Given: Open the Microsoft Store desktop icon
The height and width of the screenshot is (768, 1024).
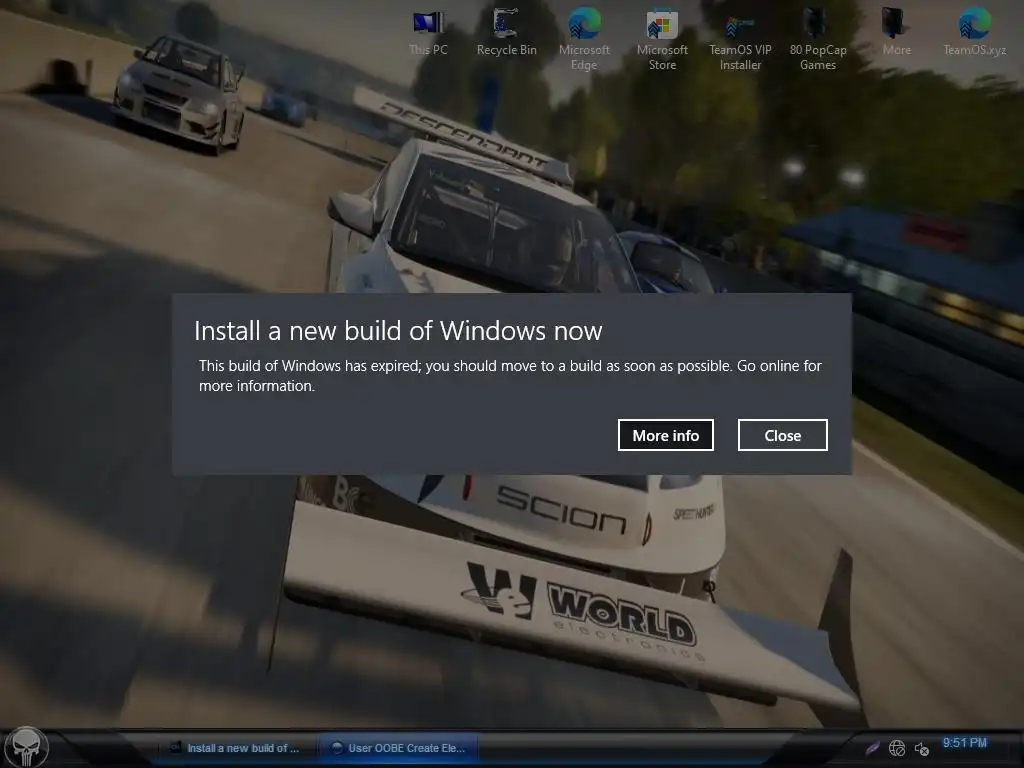Looking at the screenshot, I should (662, 39).
